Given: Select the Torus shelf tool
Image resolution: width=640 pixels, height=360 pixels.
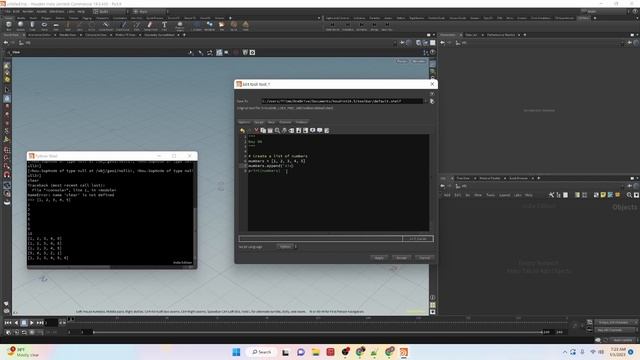Looking at the screenshot, I should coord(44,26).
